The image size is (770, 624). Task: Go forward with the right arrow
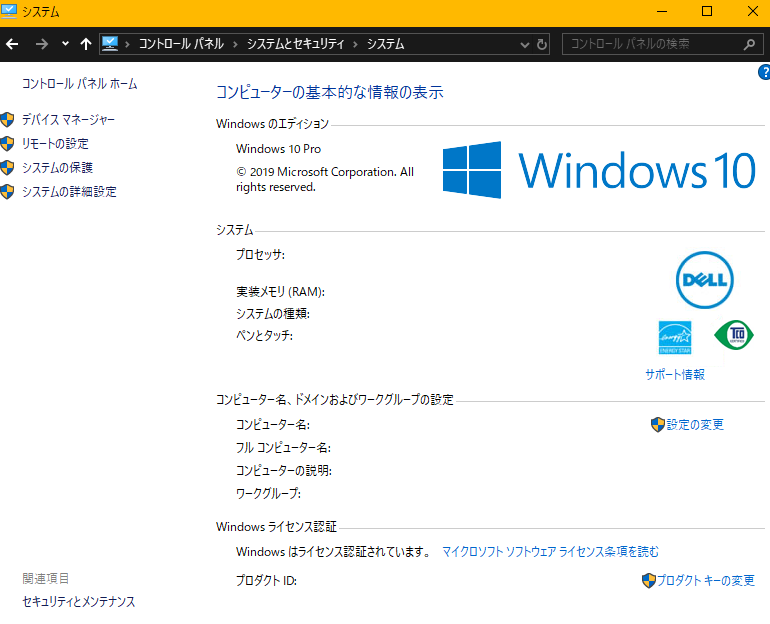(42, 44)
